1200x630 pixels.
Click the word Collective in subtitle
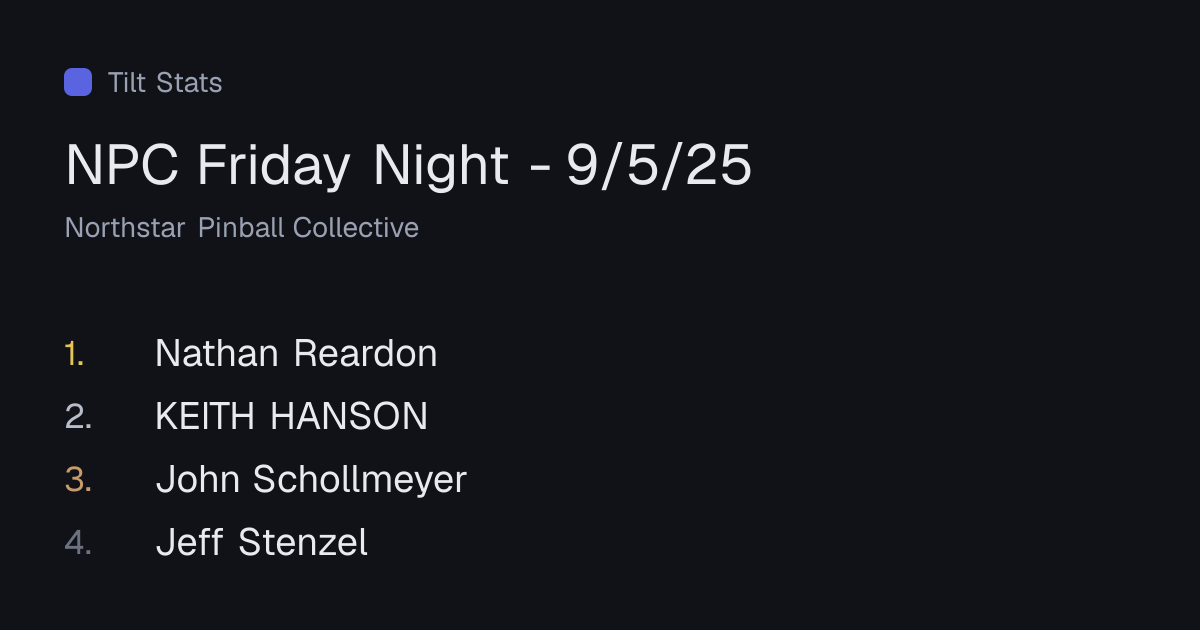tap(356, 228)
